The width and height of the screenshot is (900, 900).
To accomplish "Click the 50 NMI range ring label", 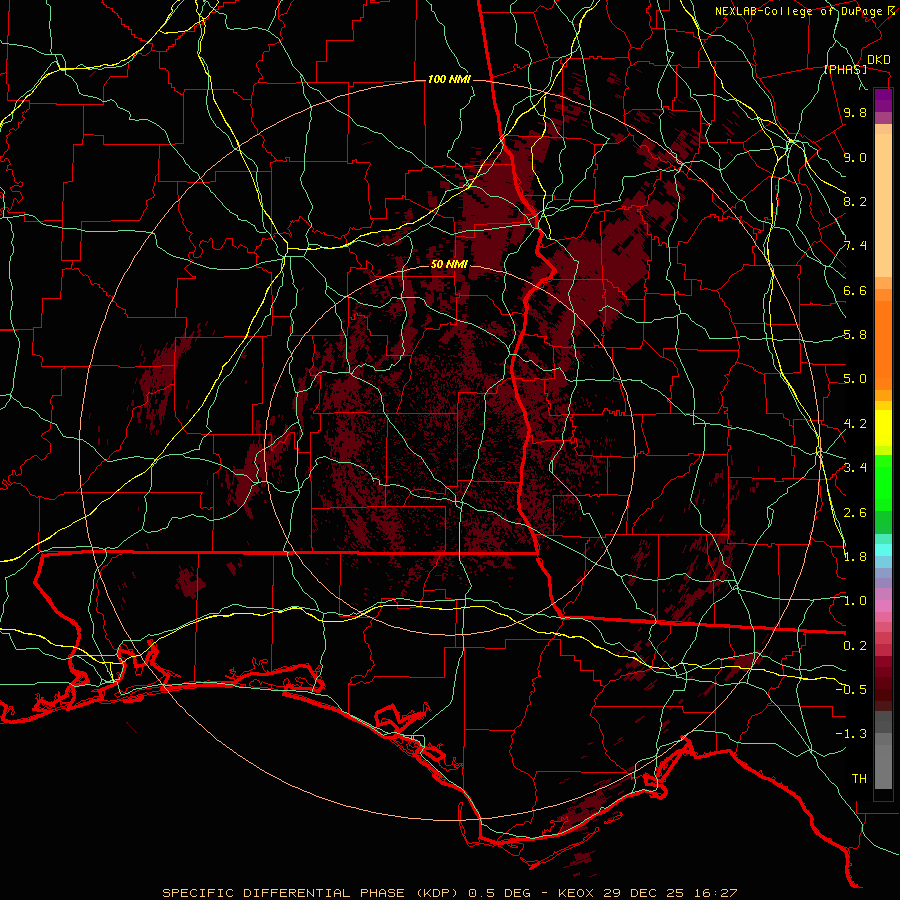I will point(449,265).
